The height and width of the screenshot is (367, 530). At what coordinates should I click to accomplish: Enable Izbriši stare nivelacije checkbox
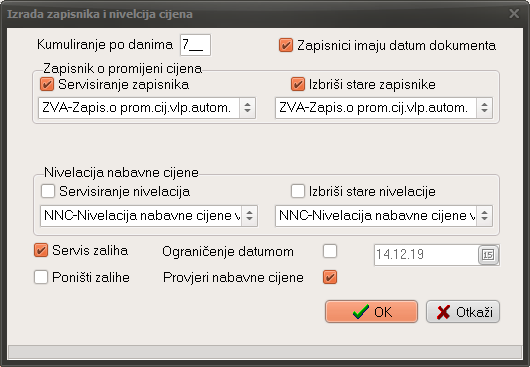298,191
